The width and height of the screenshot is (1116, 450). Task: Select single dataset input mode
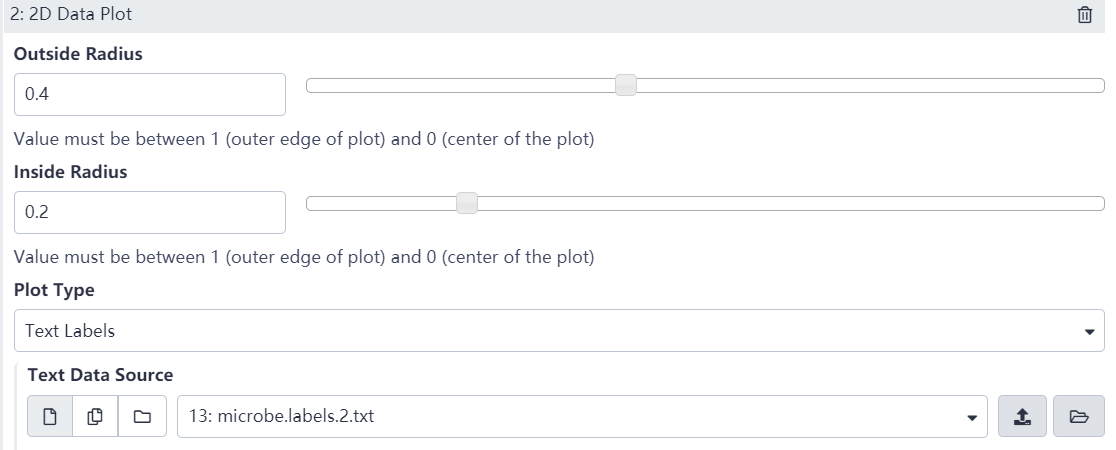51,417
